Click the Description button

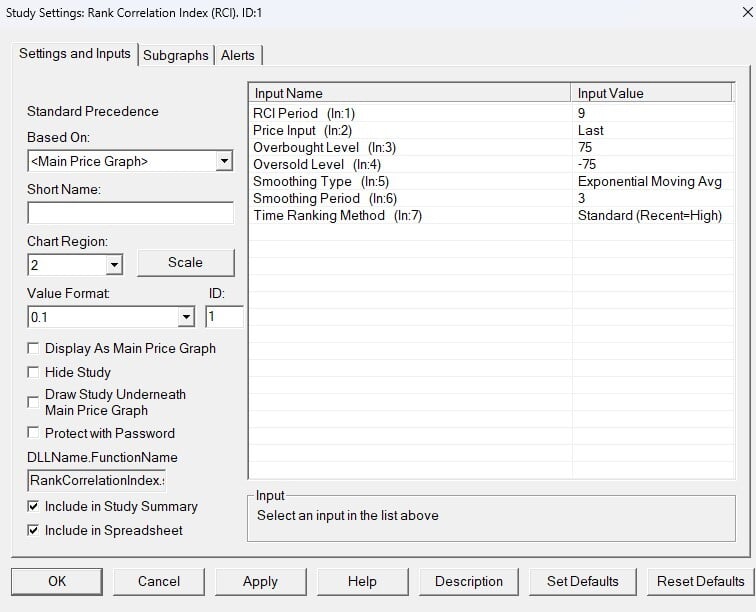tap(469, 581)
